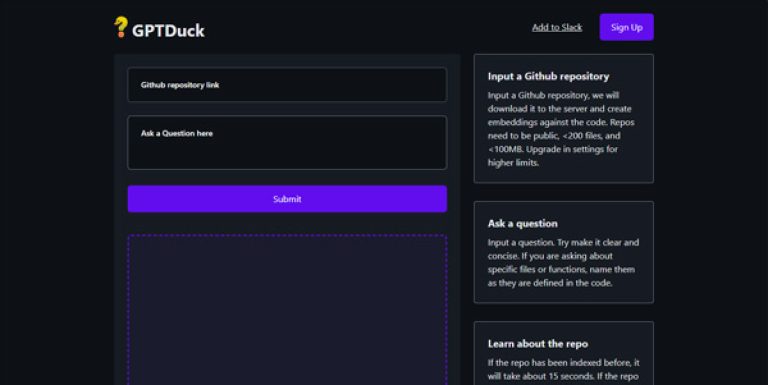Click the indexed repo timing description text
This screenshot has height=385, width=768.
tap(563, 369)
